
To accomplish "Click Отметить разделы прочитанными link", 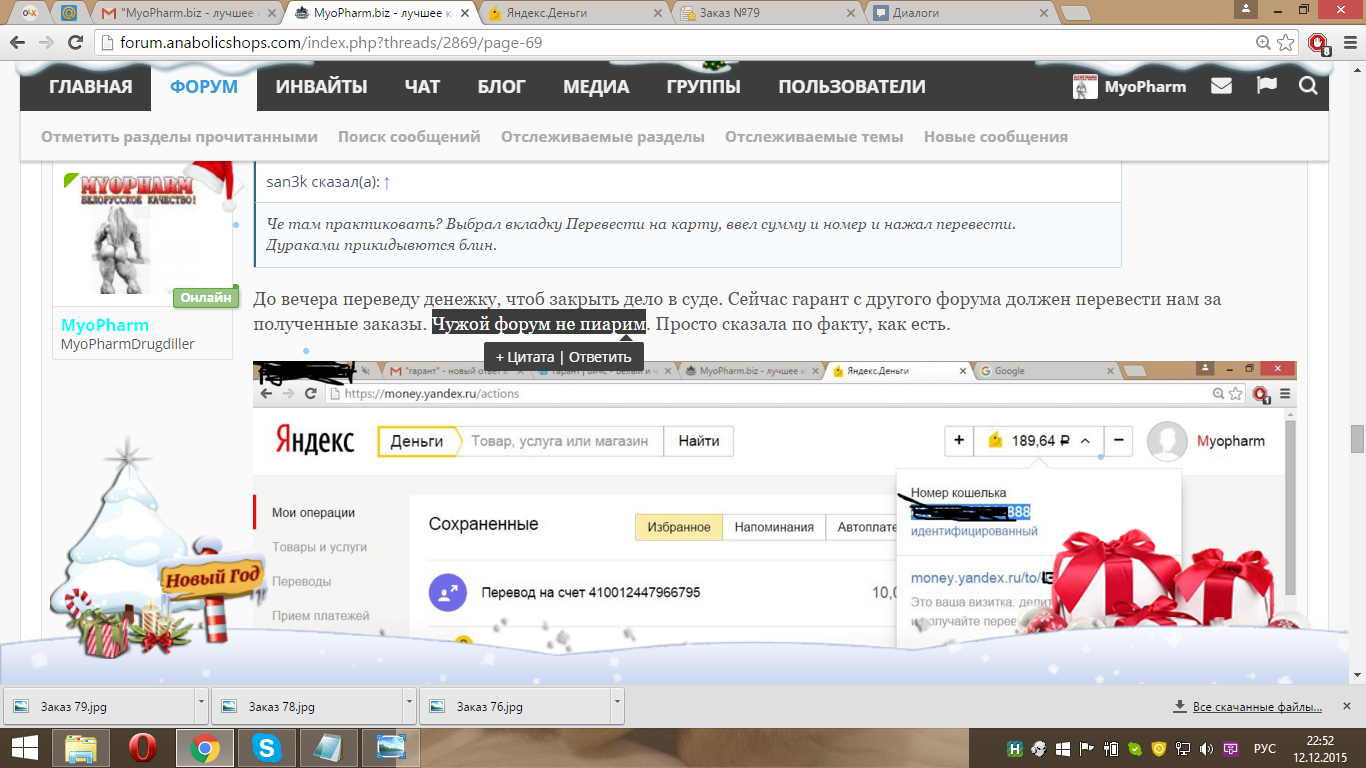I will (179, 137).
